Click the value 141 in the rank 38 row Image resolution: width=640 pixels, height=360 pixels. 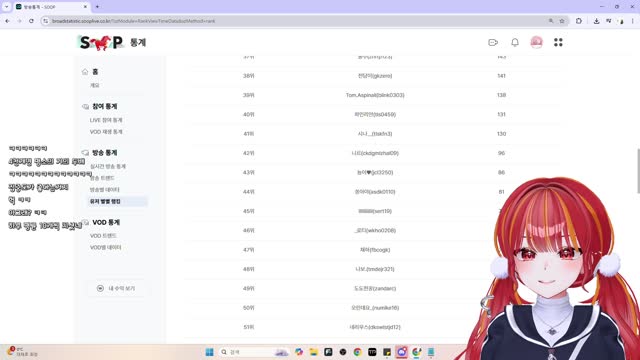(501, 76)
